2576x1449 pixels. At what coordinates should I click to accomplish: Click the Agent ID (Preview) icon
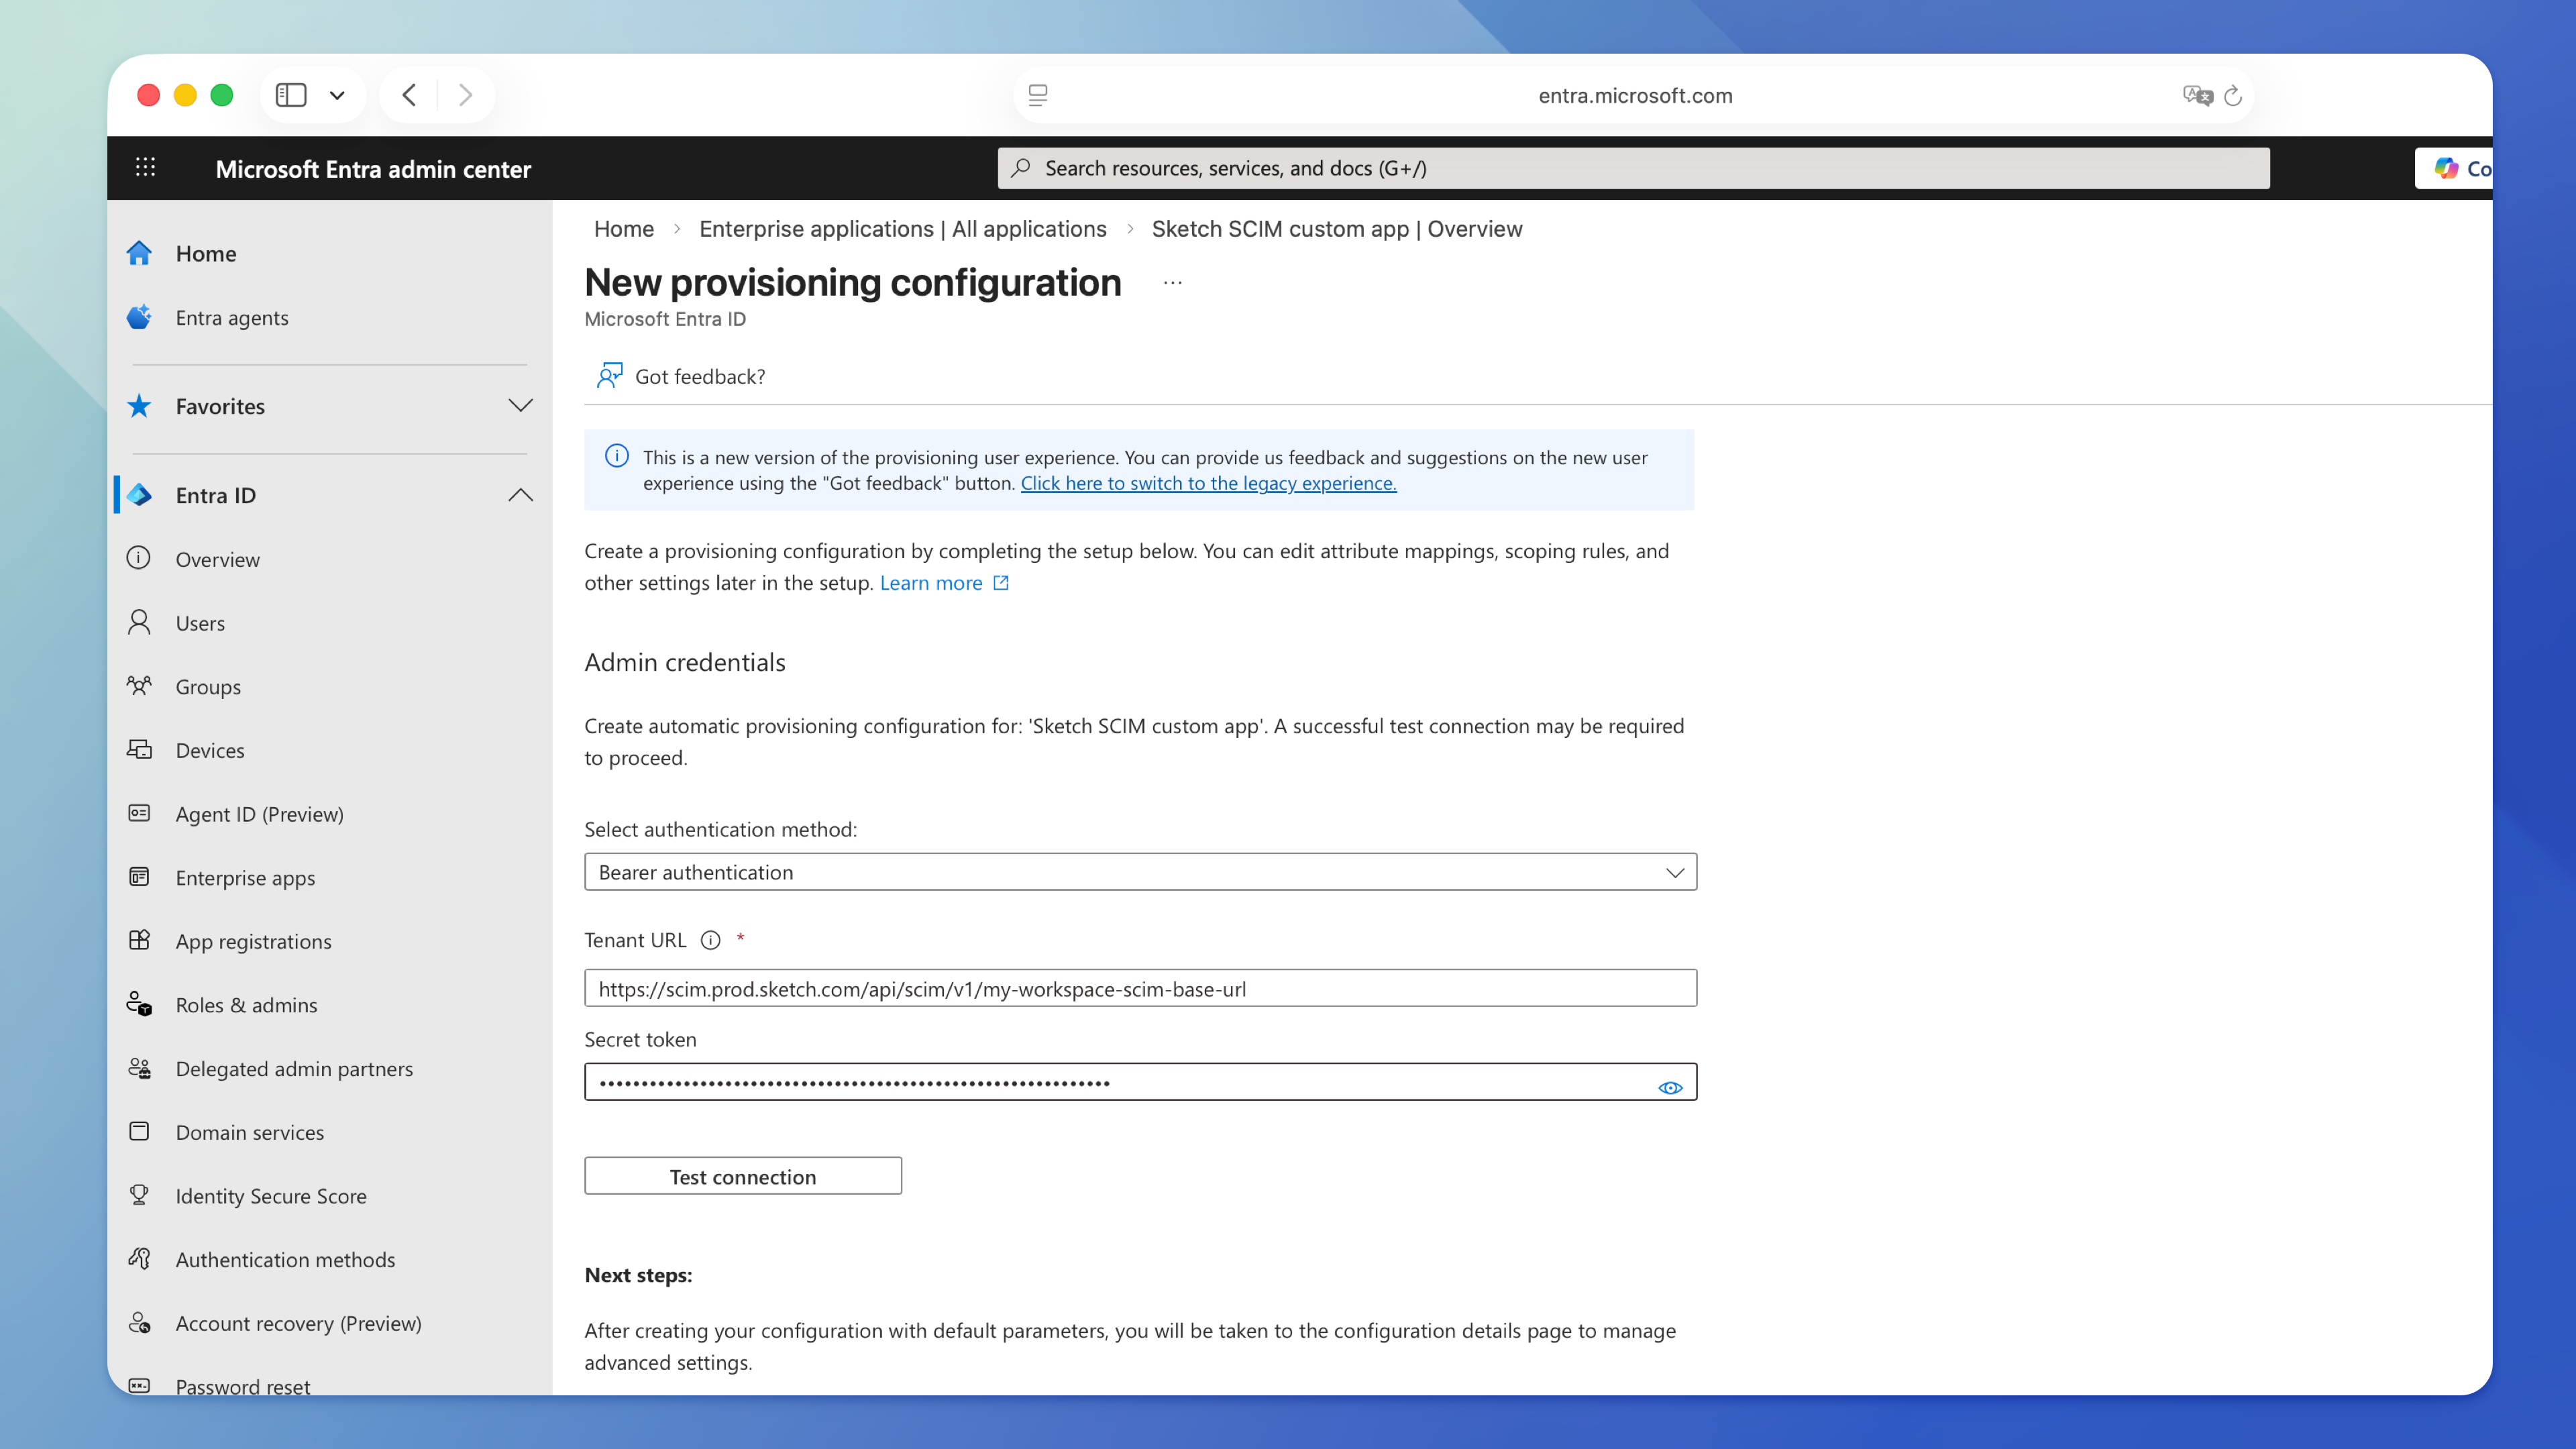[x=139, y=813]
